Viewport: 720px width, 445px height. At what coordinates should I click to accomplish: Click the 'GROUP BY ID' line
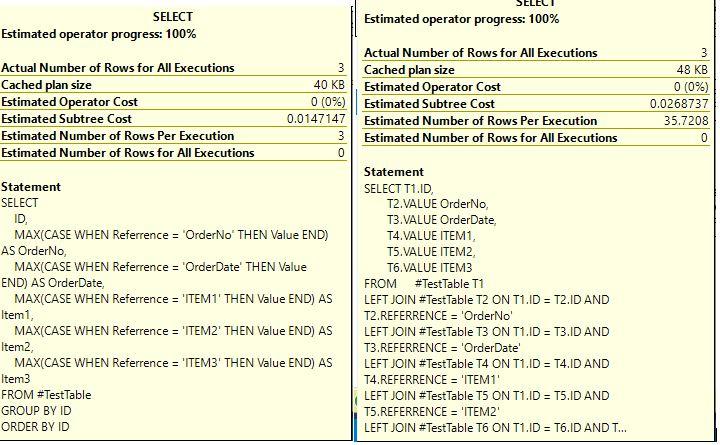pyautogui.click(x=36, y=411)
